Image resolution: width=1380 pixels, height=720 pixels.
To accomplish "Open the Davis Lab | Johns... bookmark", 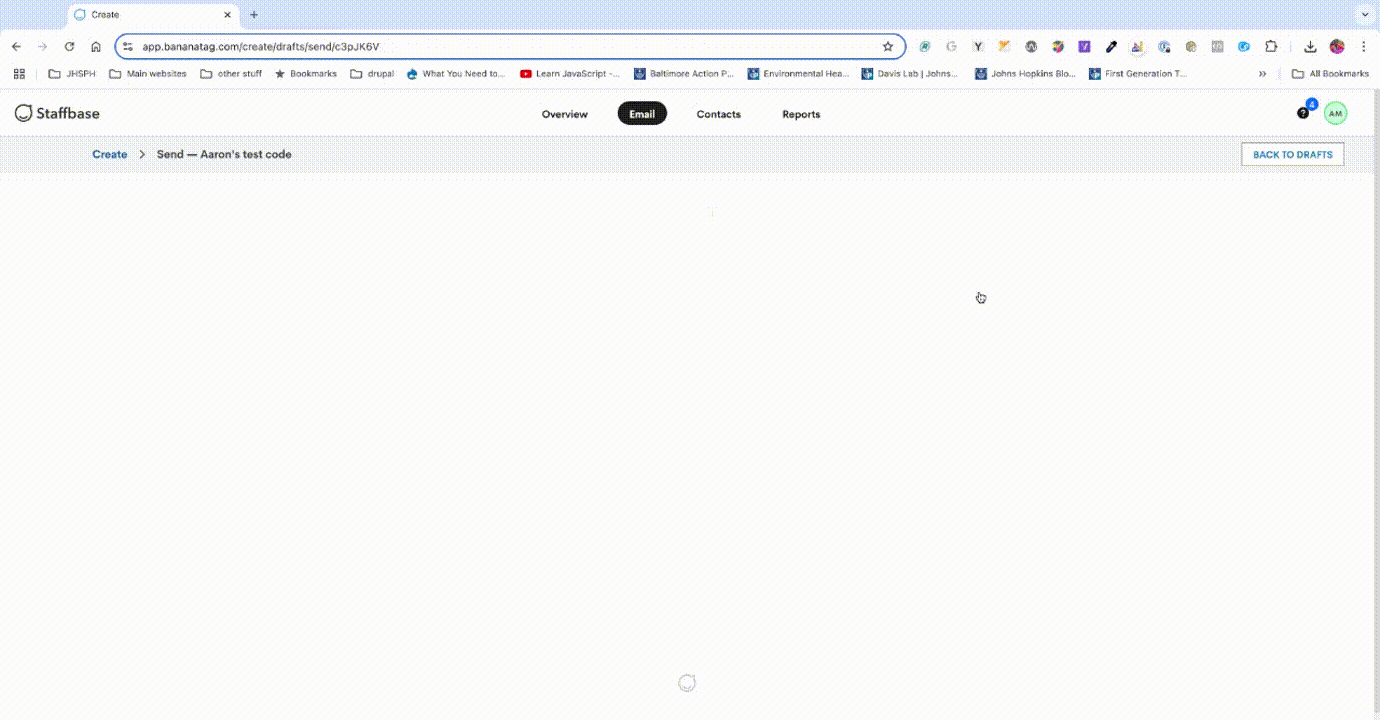I will pos(910,73).
